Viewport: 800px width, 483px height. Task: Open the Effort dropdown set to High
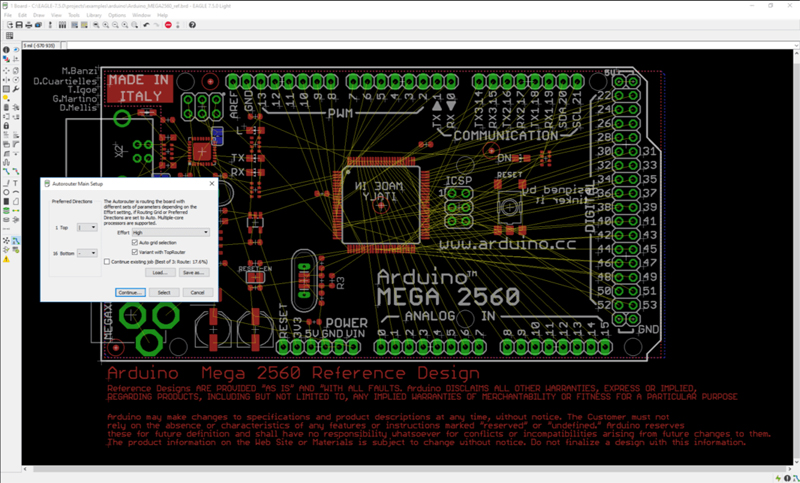click(170, 233)
